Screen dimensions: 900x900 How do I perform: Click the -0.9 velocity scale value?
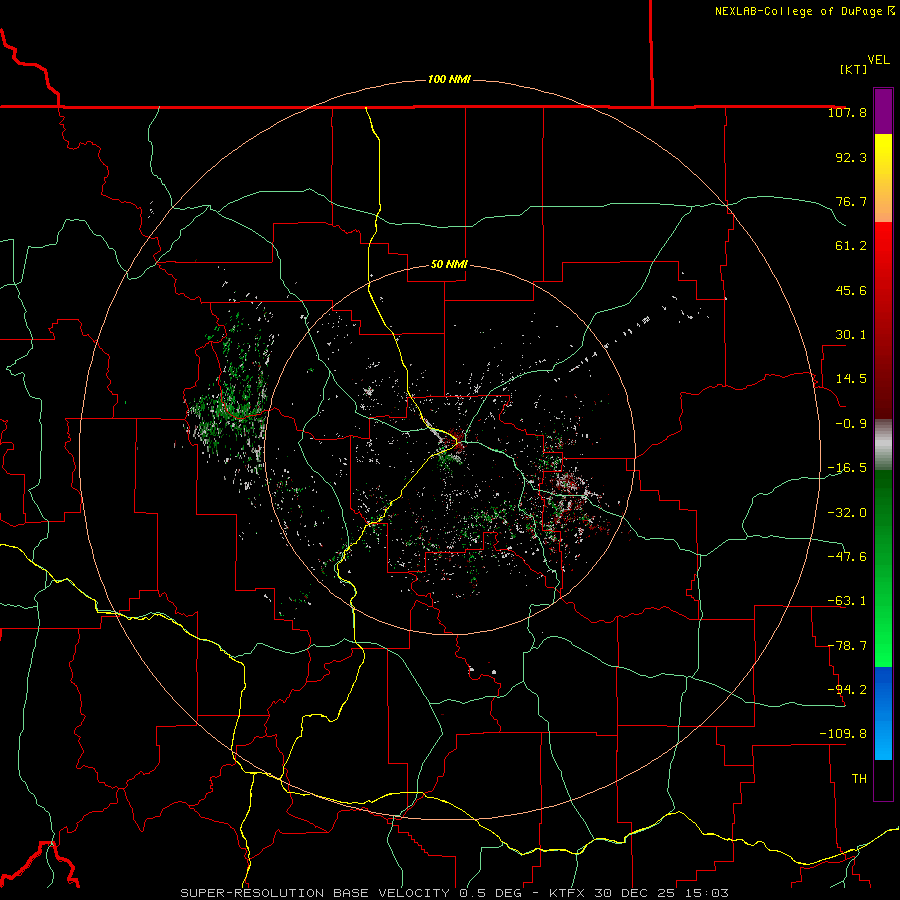(x=851, y=424)
